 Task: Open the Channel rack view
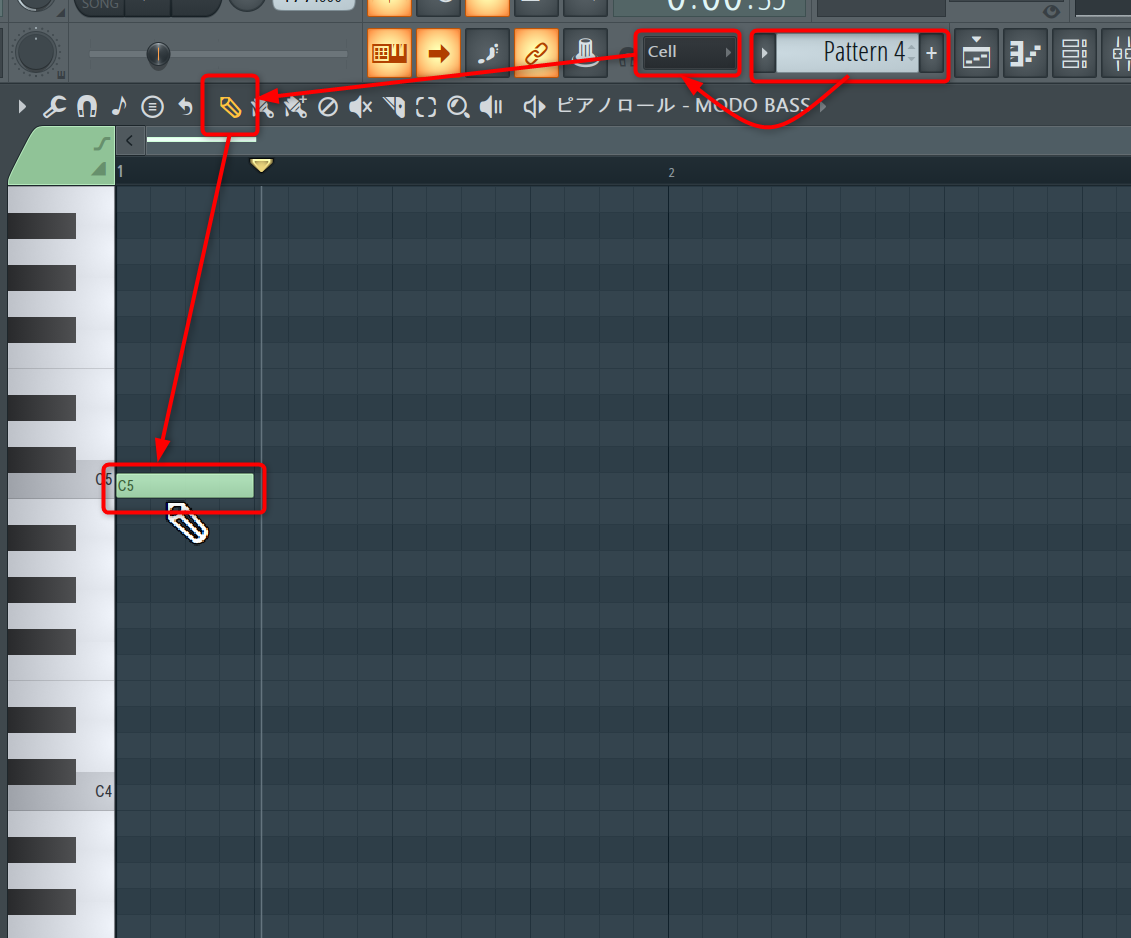(x=1075, y=54)
